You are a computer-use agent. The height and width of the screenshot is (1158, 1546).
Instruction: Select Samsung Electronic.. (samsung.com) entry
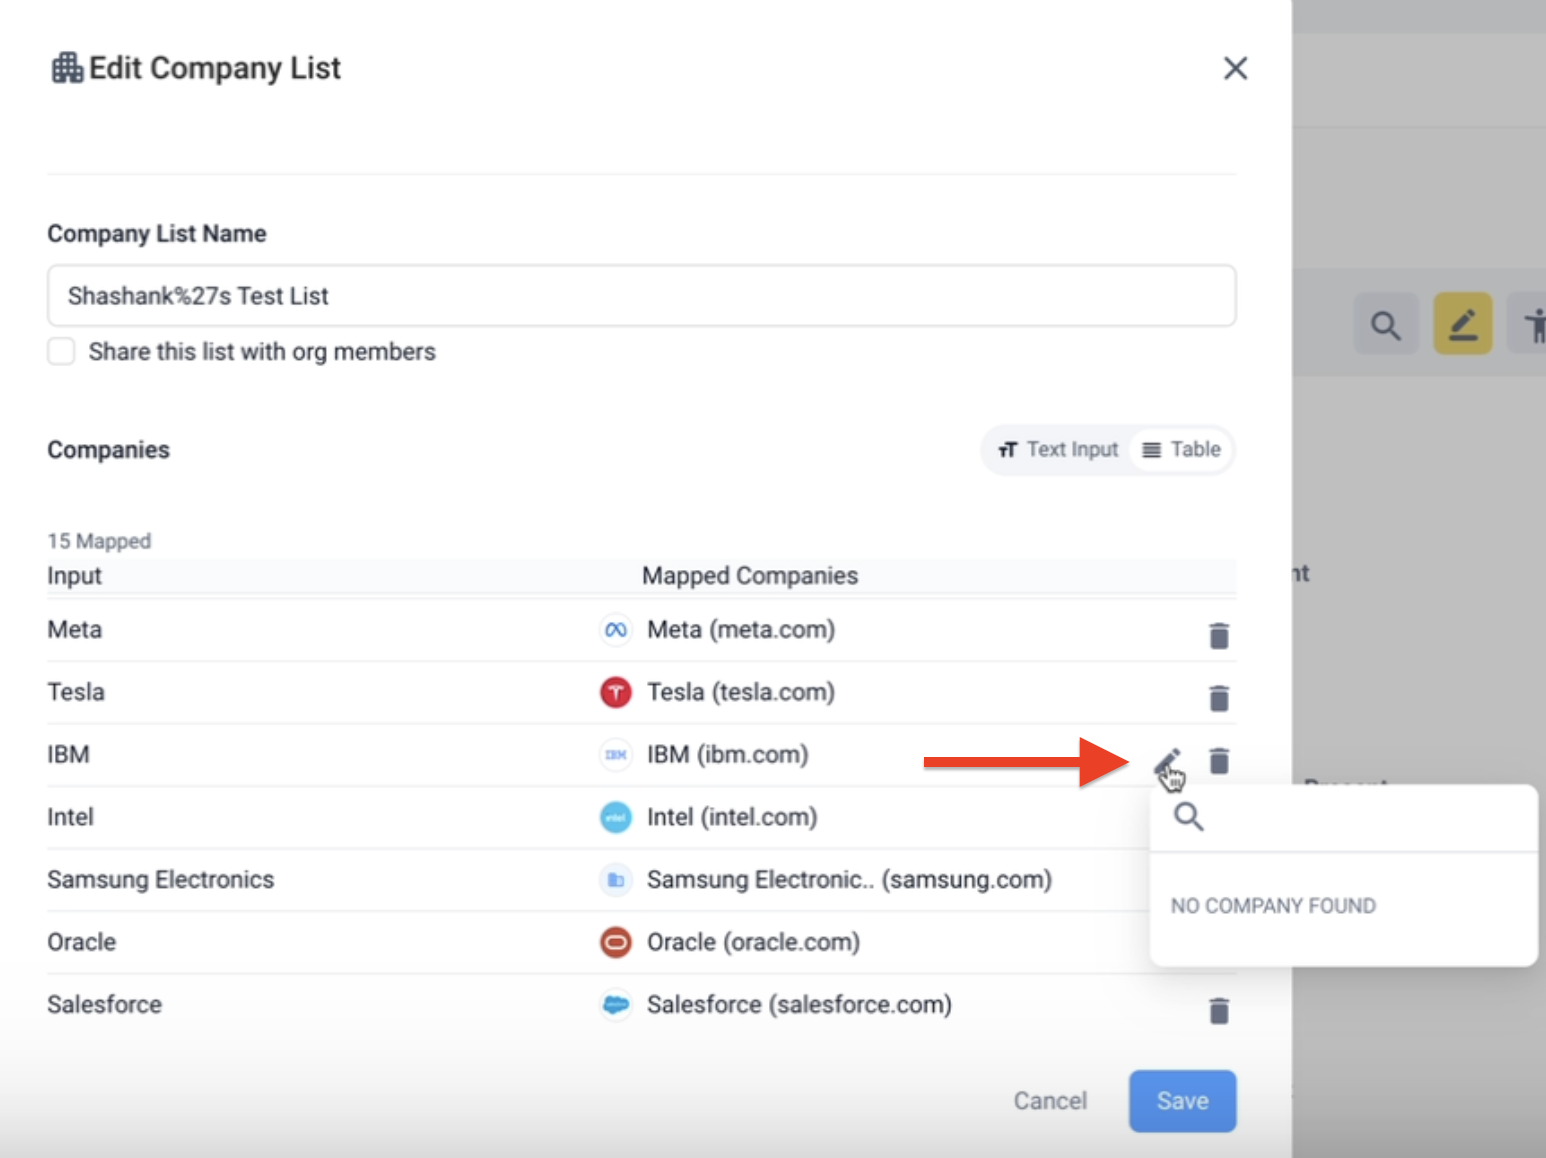(x=848, y=880)
